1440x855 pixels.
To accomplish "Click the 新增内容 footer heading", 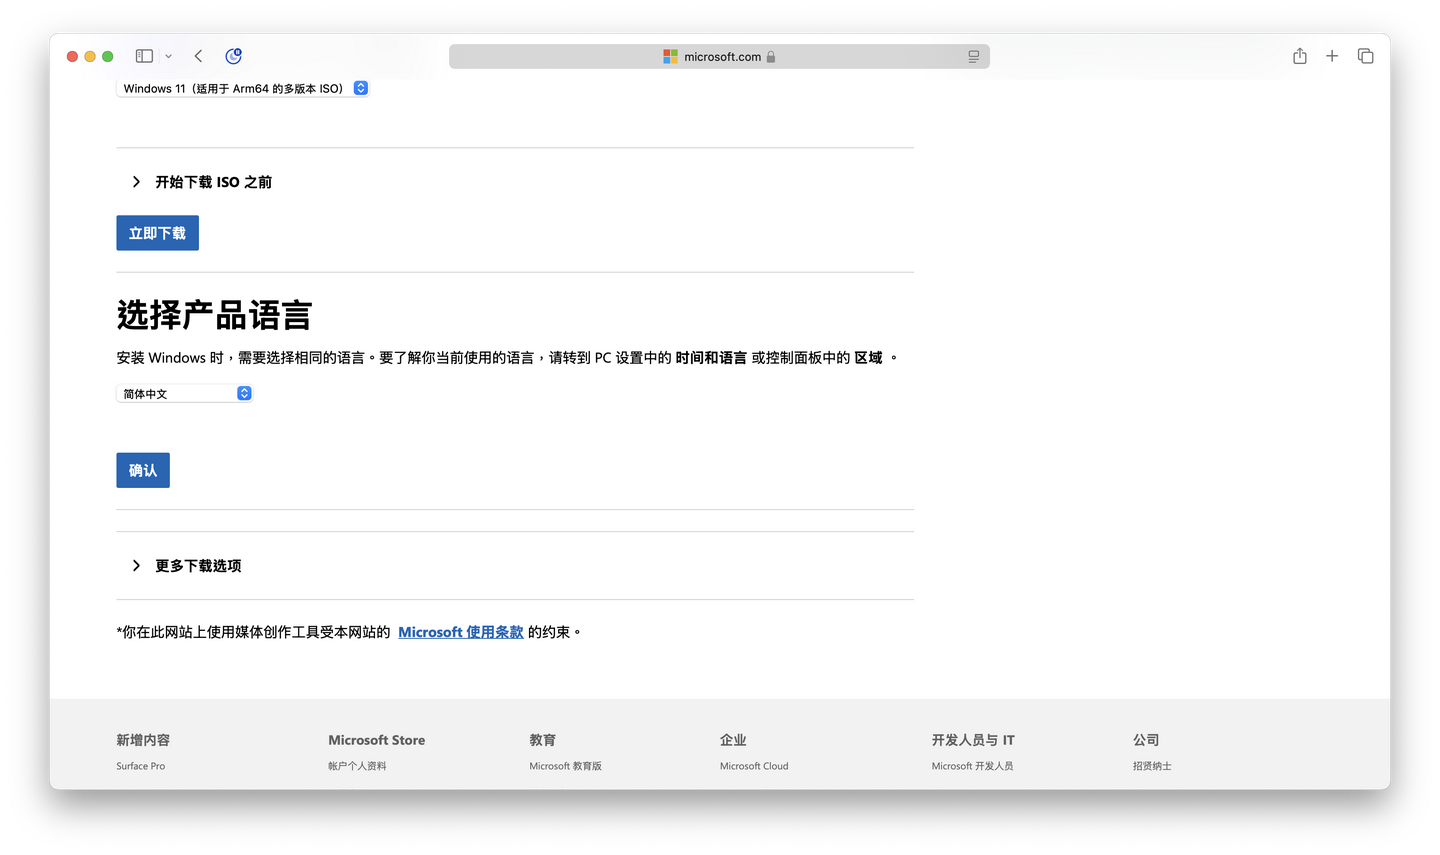I will [143, 740].
